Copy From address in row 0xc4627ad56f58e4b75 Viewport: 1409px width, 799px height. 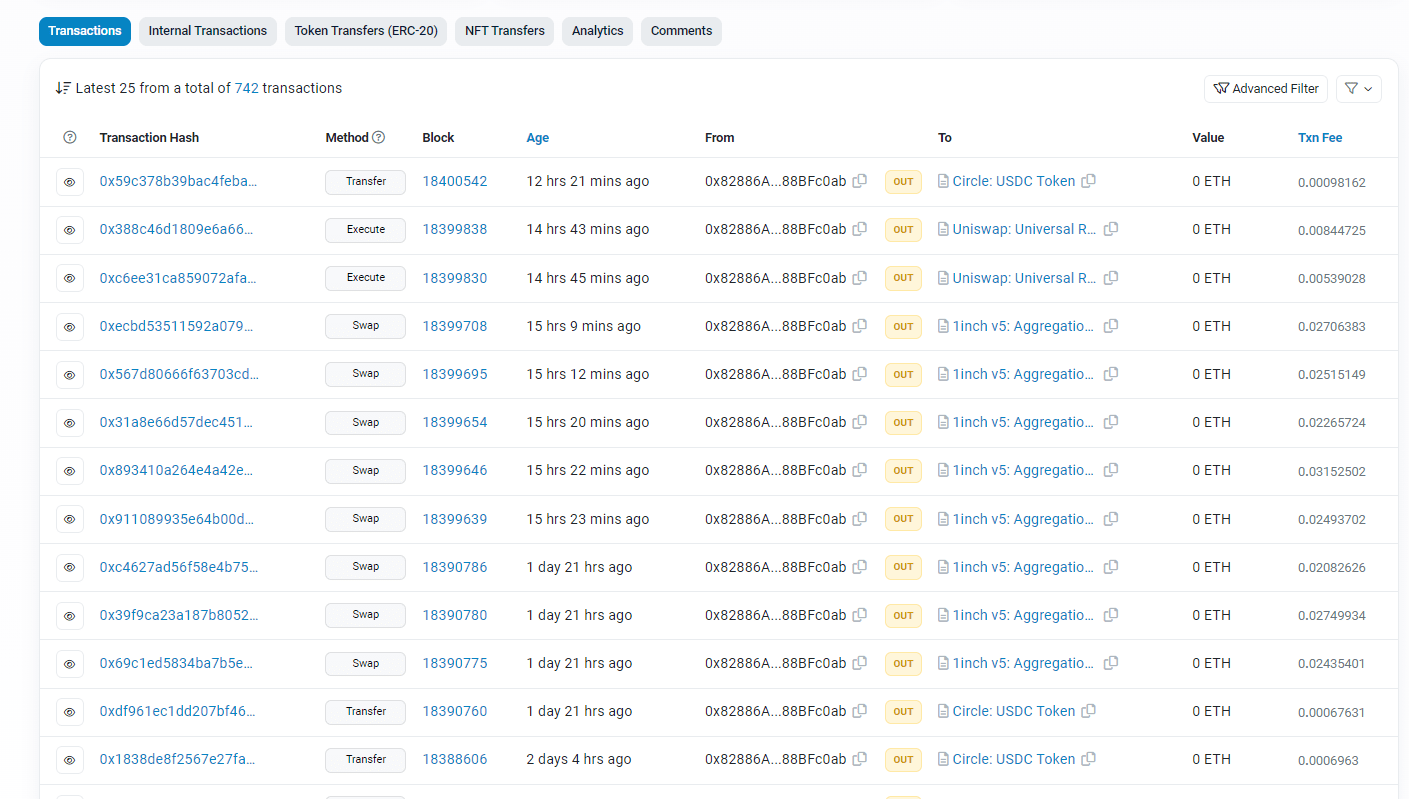click(860, 567)
